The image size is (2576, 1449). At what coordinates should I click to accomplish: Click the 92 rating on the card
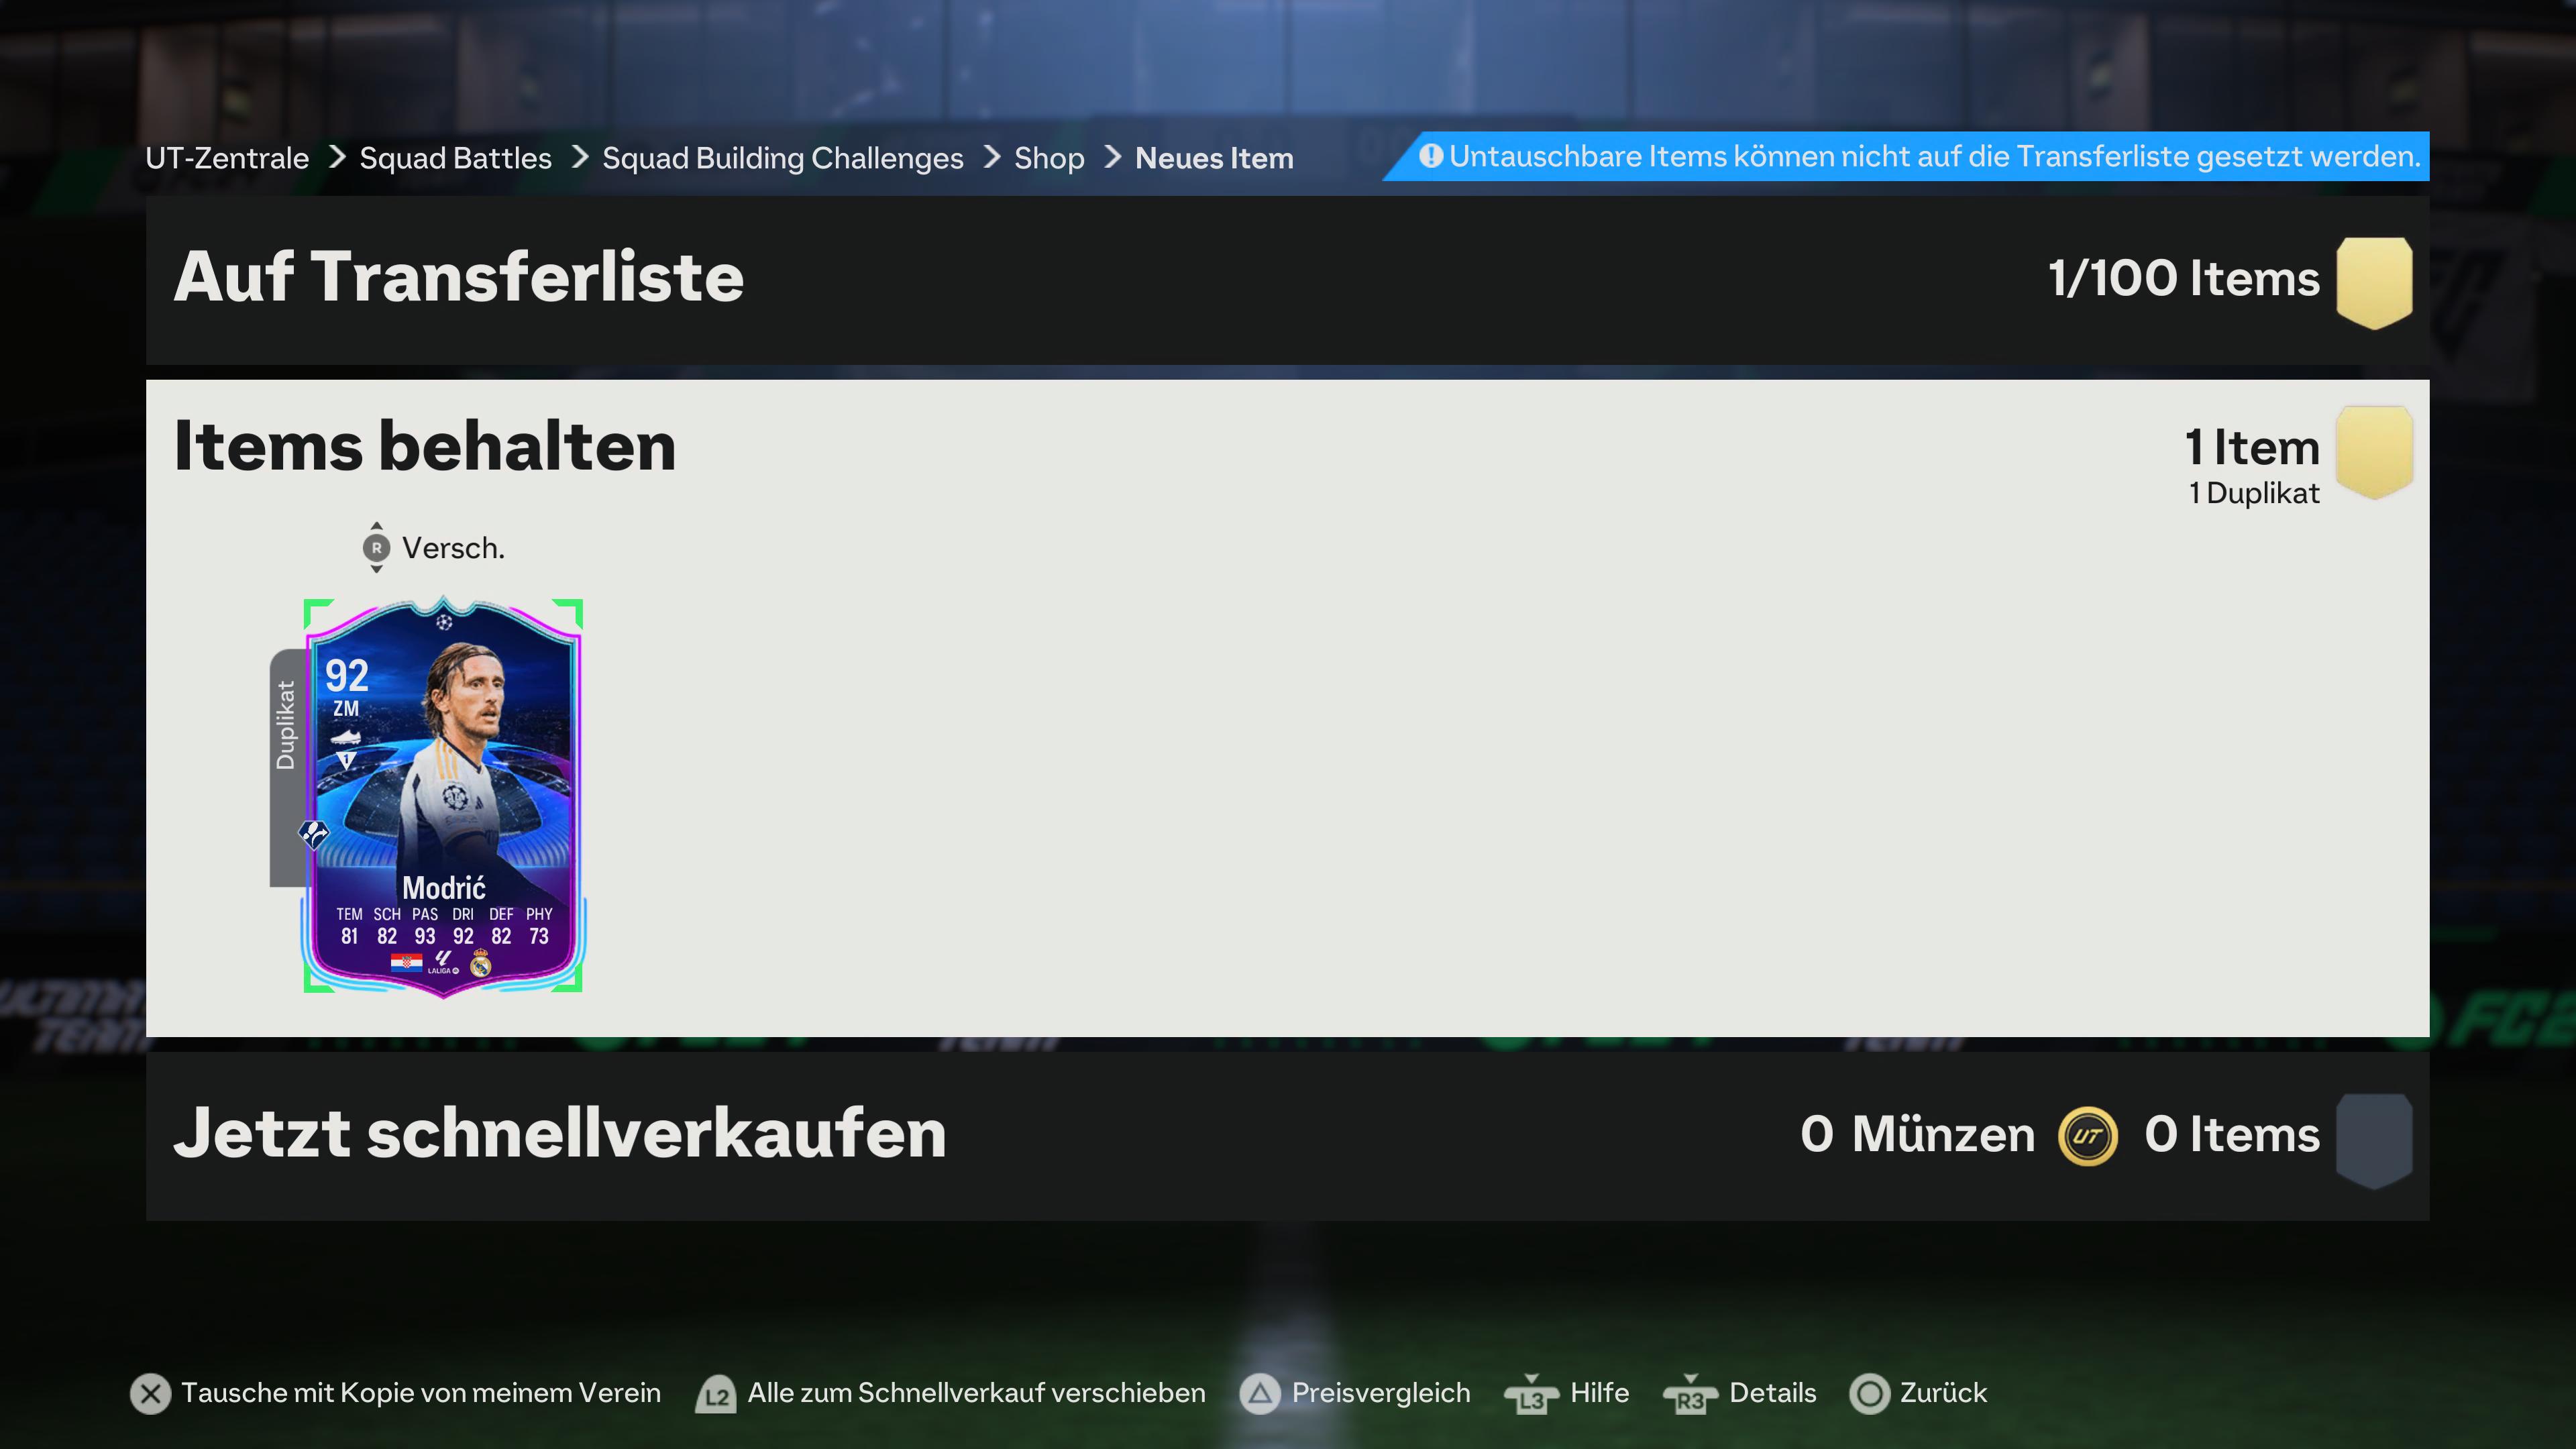347,676
